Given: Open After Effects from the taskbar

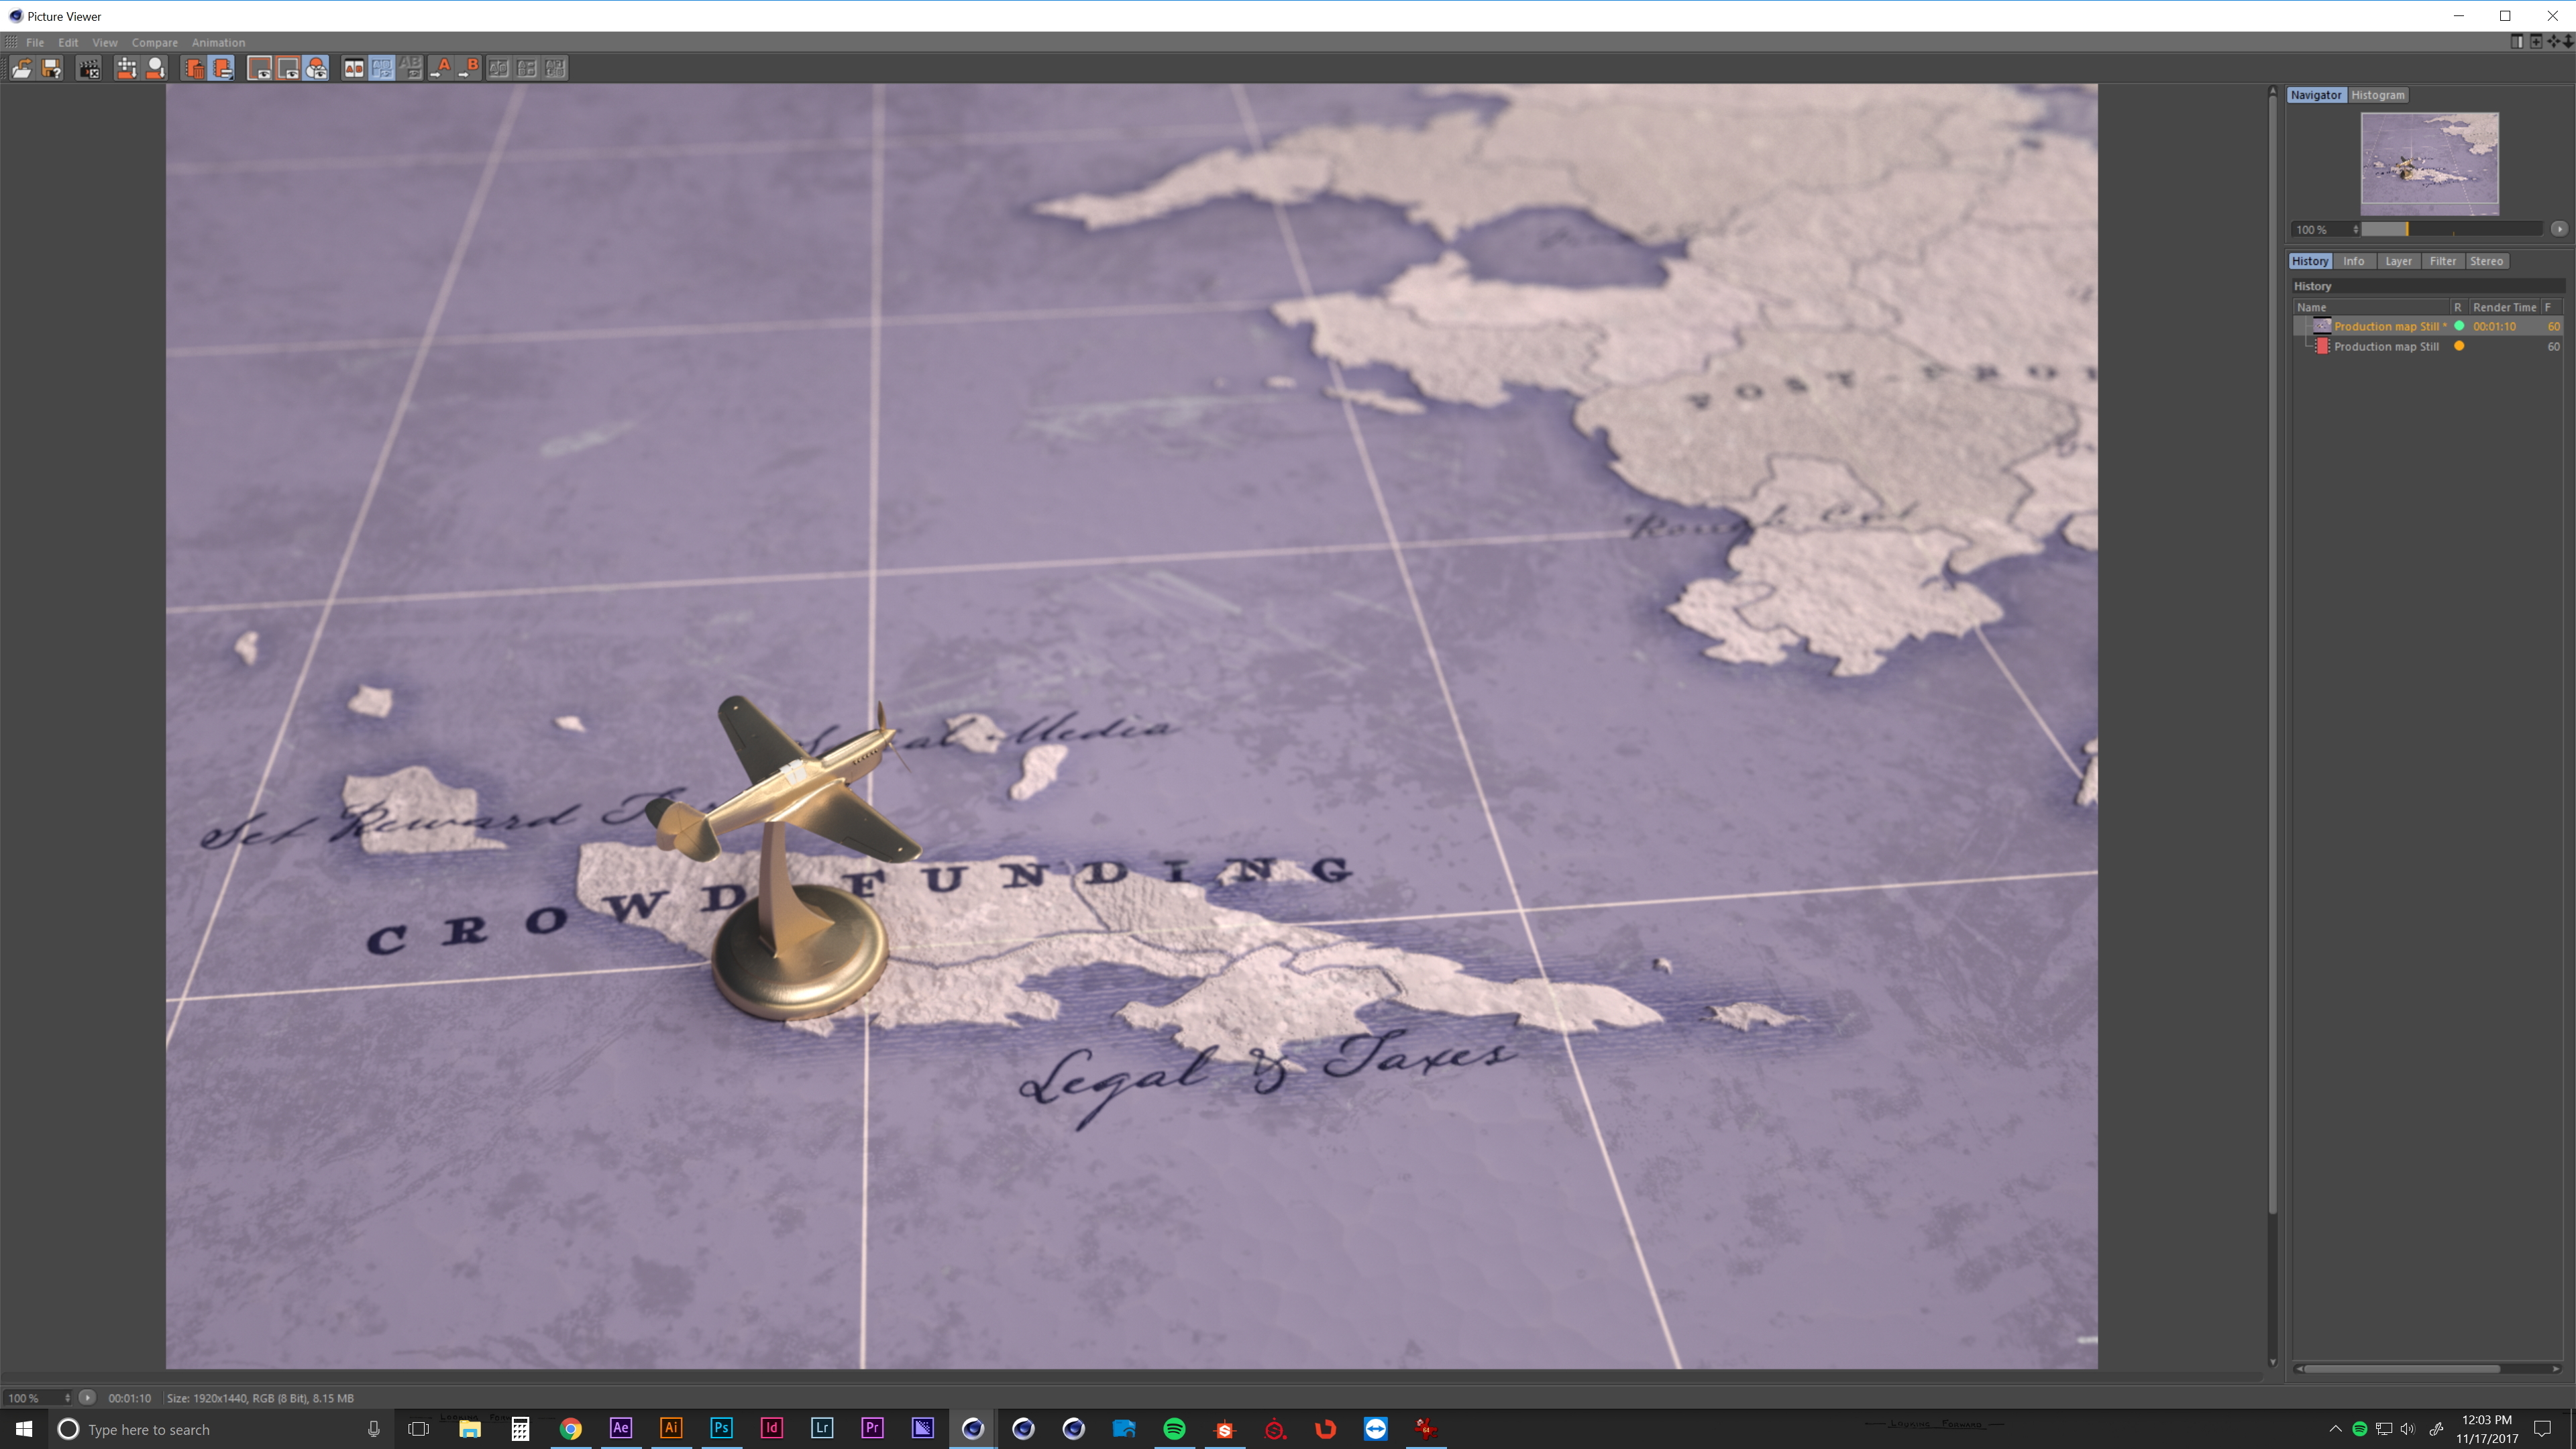Looking at the screenshot, I should pyautogui.click(x=620, y=1428).
